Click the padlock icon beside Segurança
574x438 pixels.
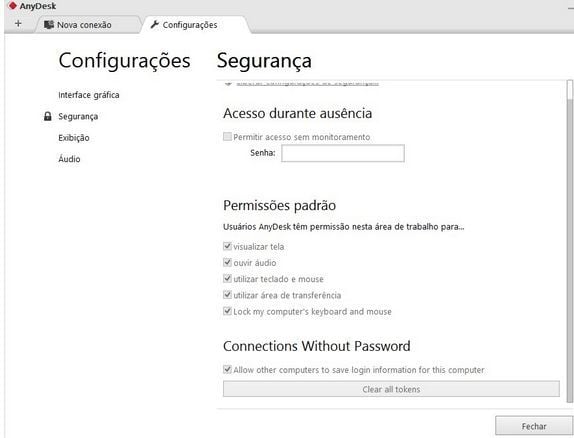pyautogui.click(x=48, y=116)
